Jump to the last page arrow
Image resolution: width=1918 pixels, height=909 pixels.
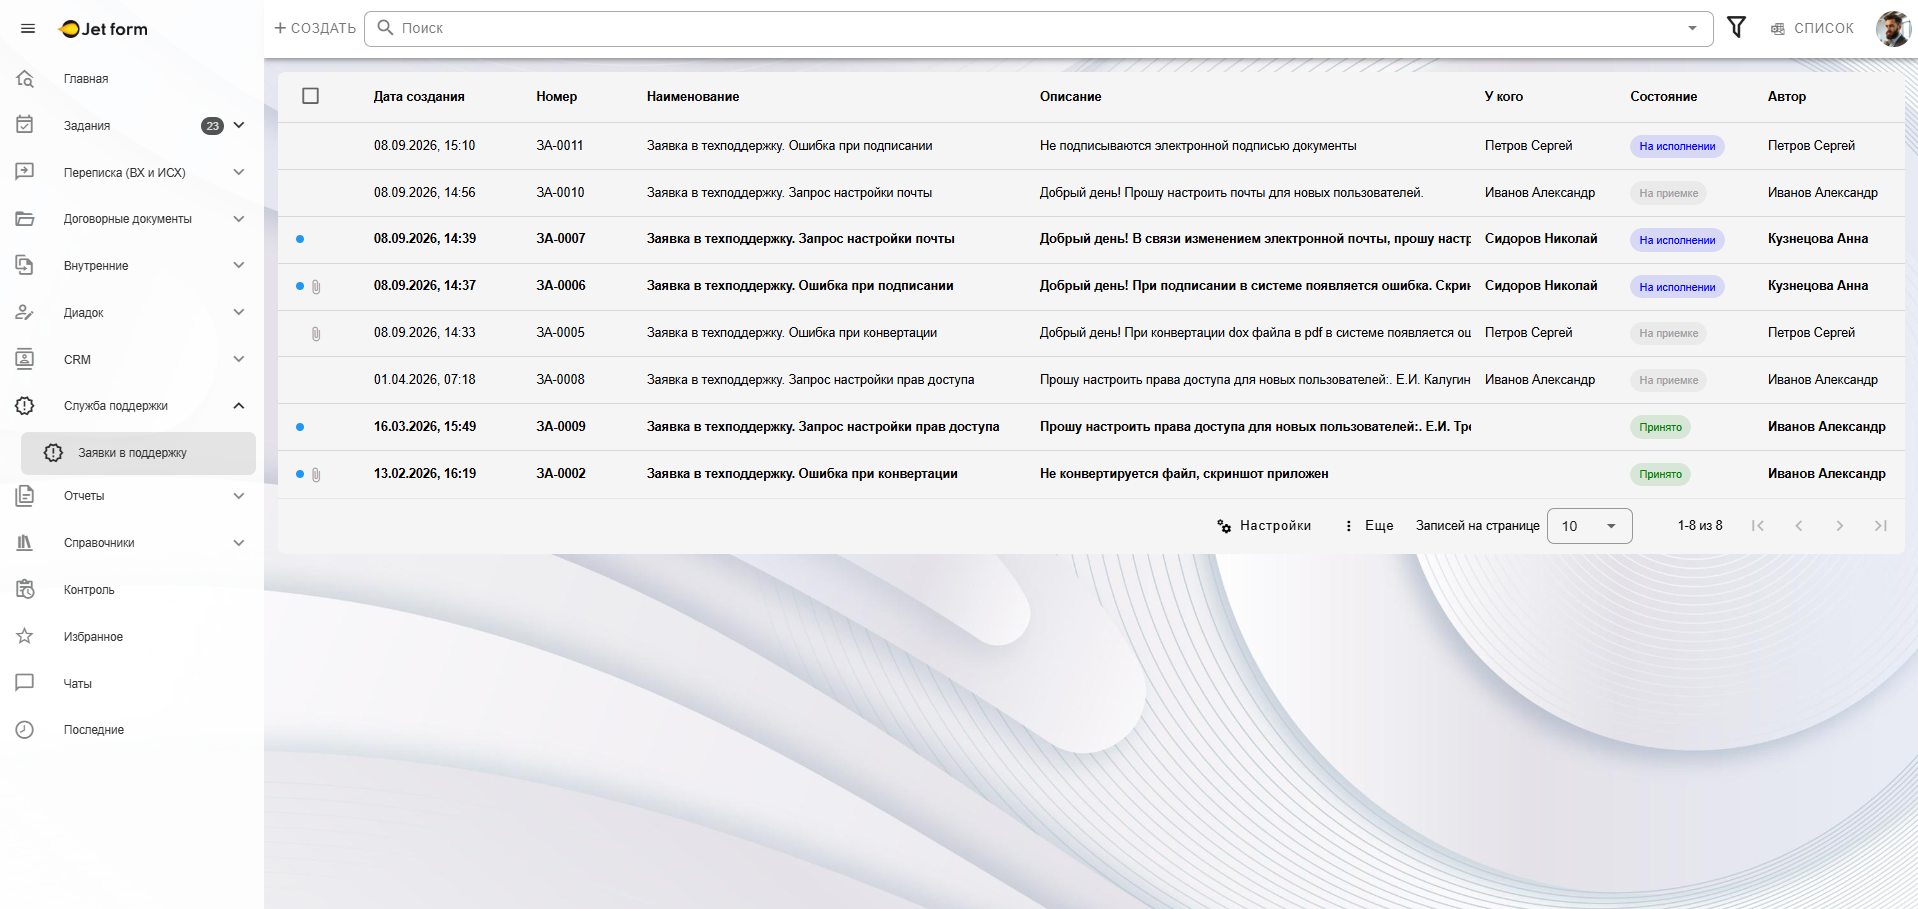[x=1880, y=526]
